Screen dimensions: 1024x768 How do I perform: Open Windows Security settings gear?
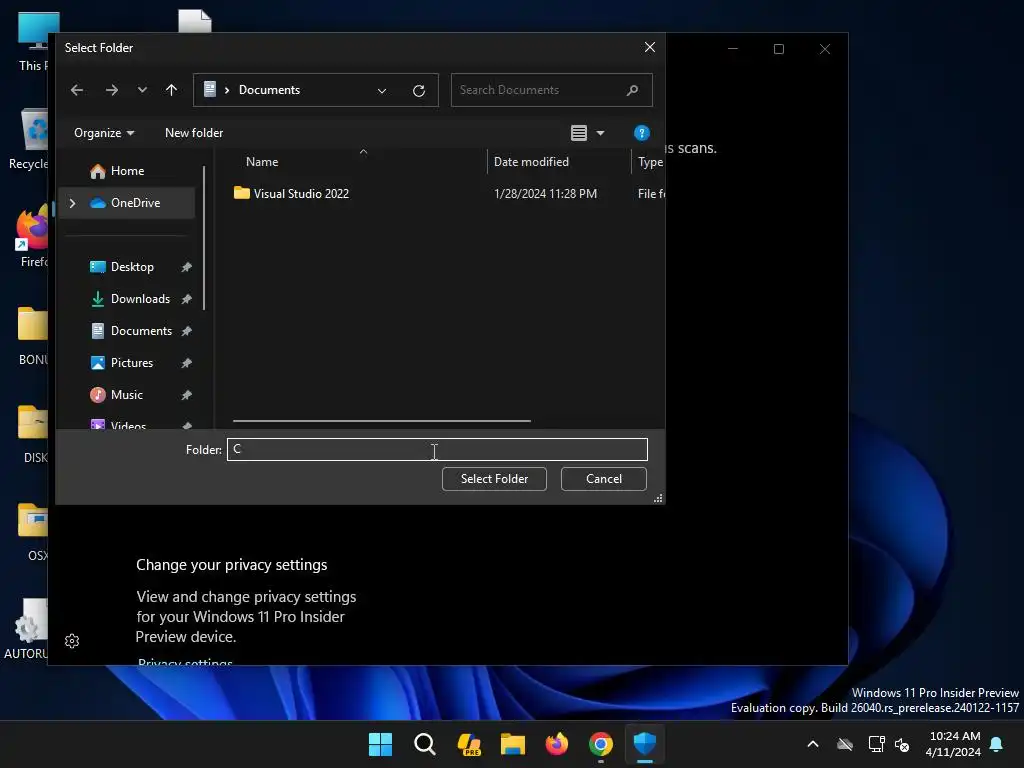pos(72,641)
